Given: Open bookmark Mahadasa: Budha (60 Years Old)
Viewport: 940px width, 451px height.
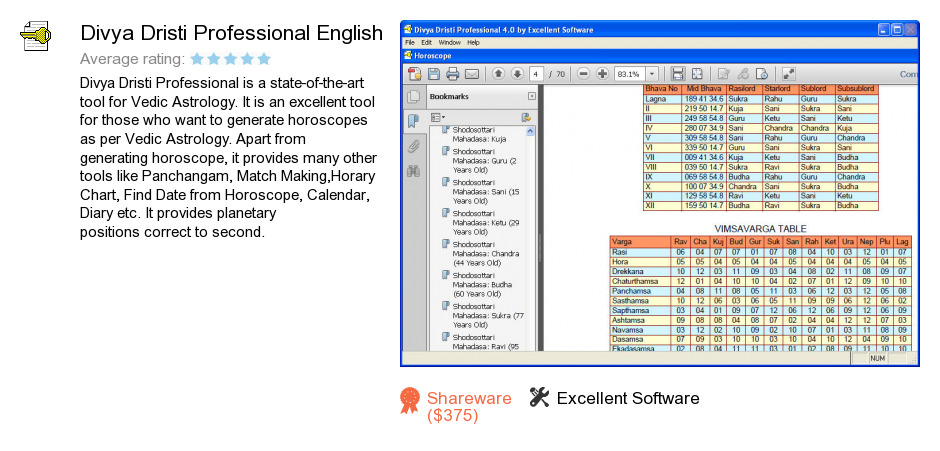Looking at the screenshot, I should (481, 285).
